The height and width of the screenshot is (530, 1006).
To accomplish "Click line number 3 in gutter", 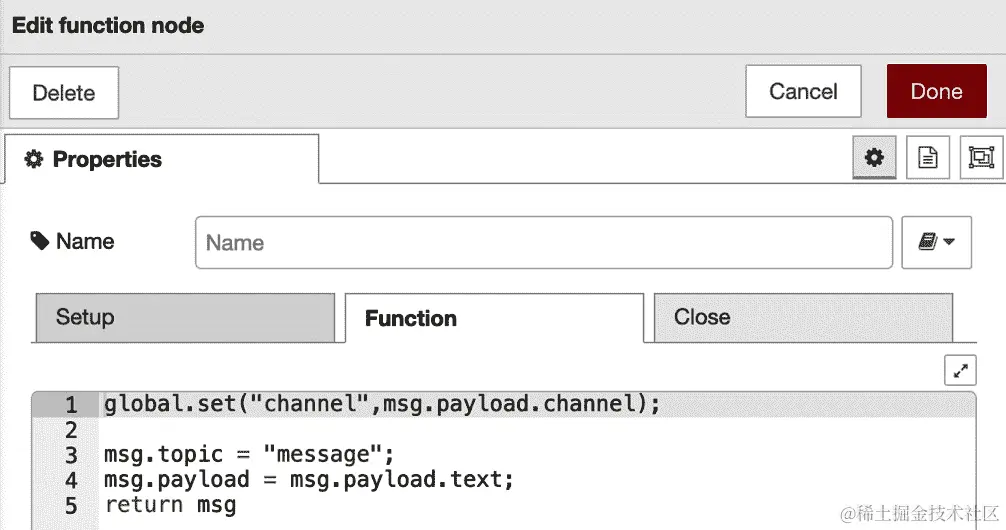I will [x=71, y=455].
